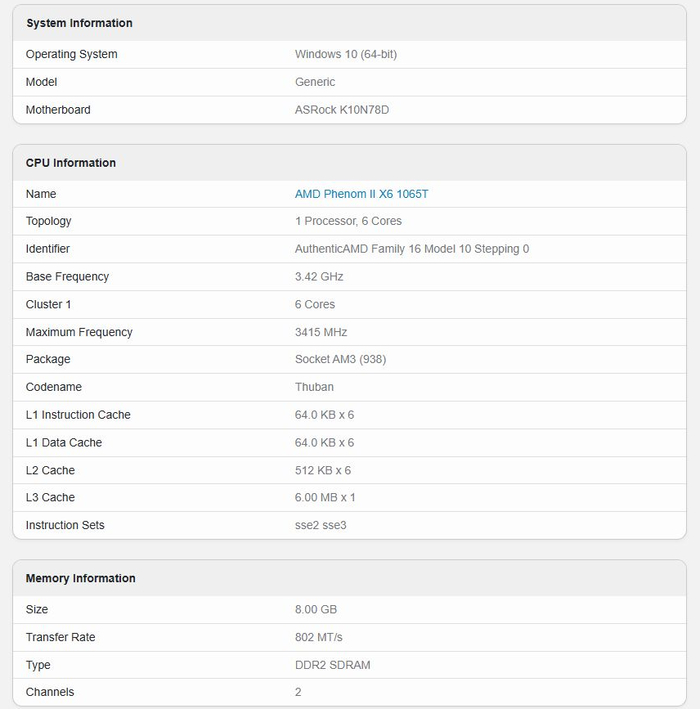Select the Operating System row label
700x709 pixels.
[71, 54]
